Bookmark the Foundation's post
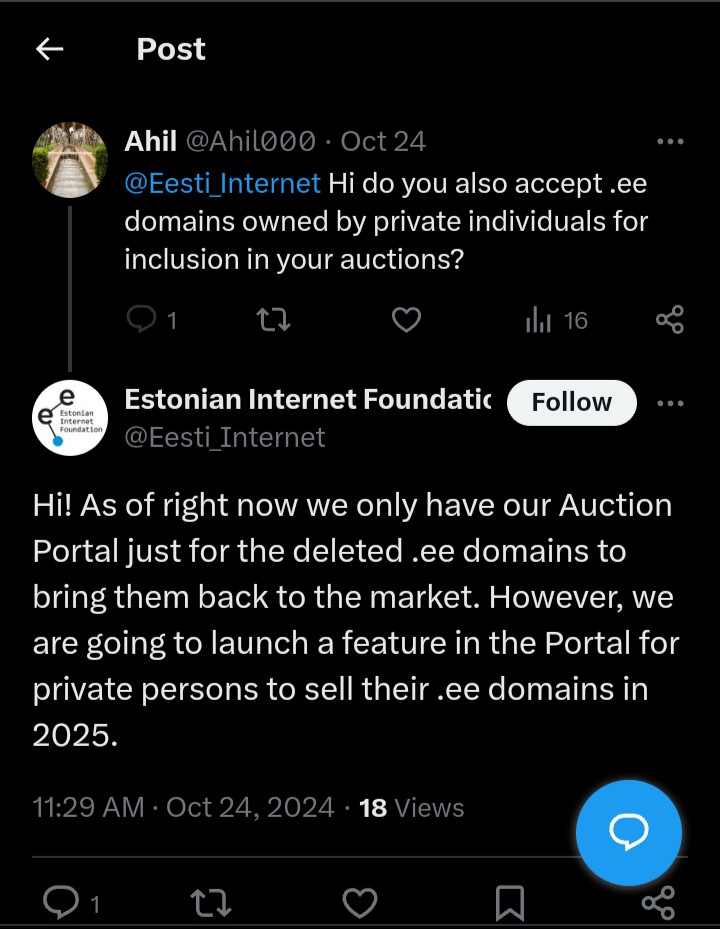Screen dimensions: 720x929 [x=510, y=904]
